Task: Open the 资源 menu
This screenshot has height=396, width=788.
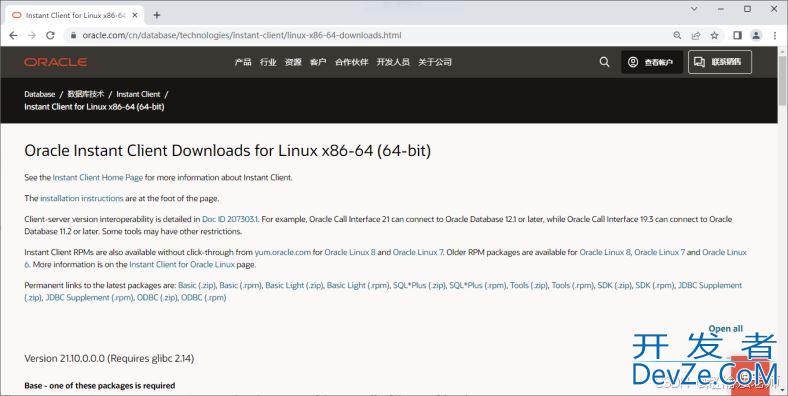Action: pyautogui.click(x=293, y=62)
